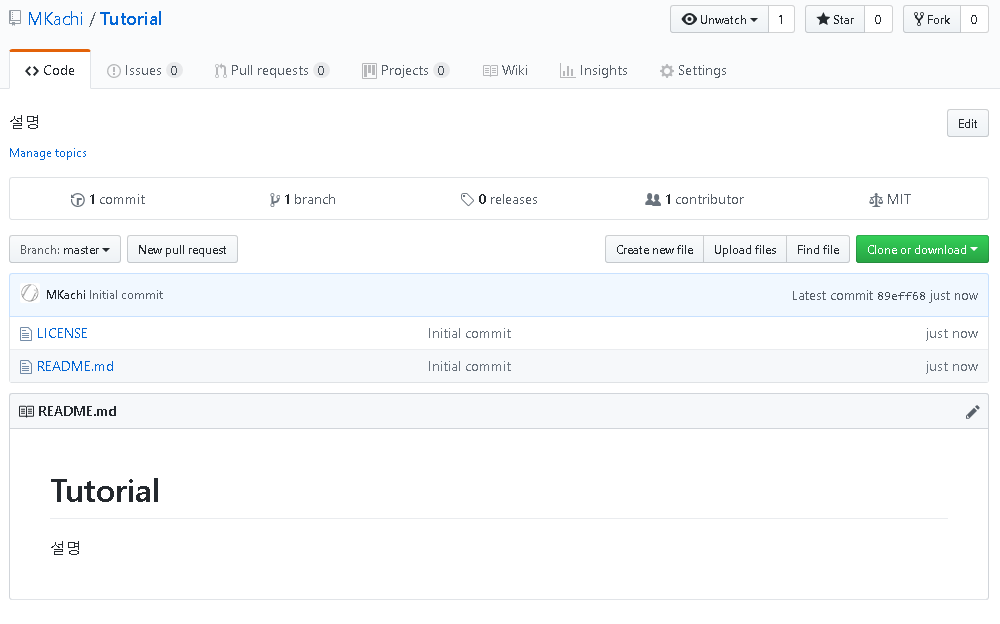
Task: Click the contributors people icon
Action: pos(653,200)
